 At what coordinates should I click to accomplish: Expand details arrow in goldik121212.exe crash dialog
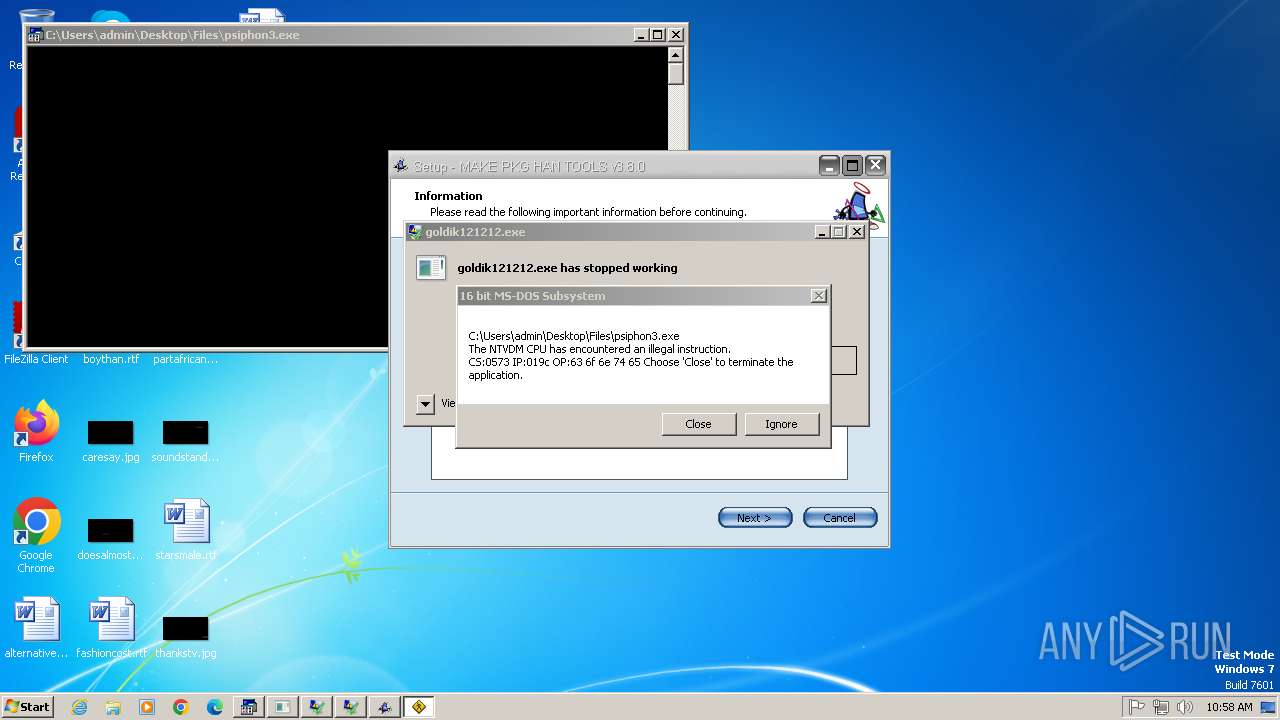(x=425, y=404)
